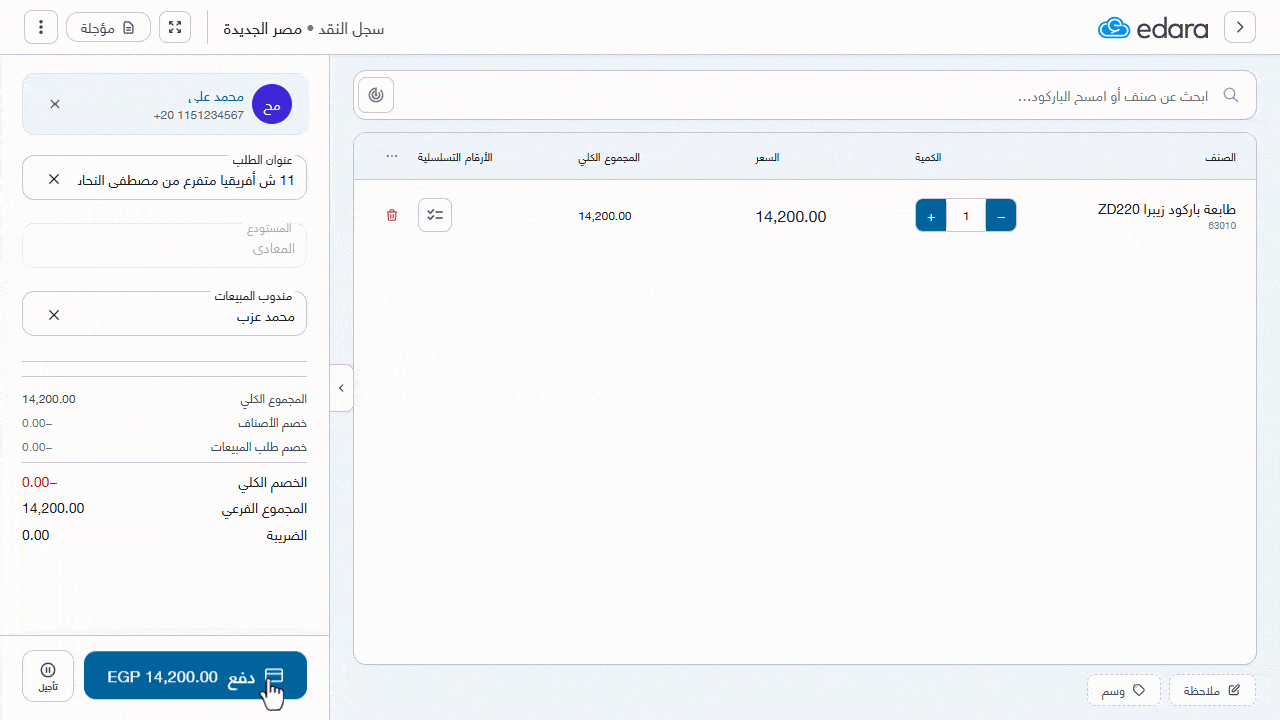Collapse the side panel with the arrow handle

[x=341, y=388]
